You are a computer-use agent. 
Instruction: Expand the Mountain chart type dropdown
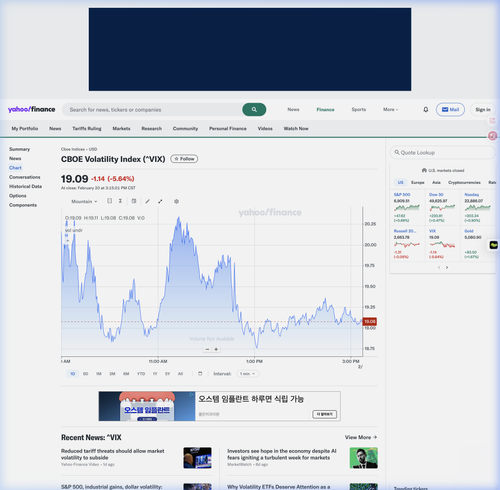click(x=84, y=201)
